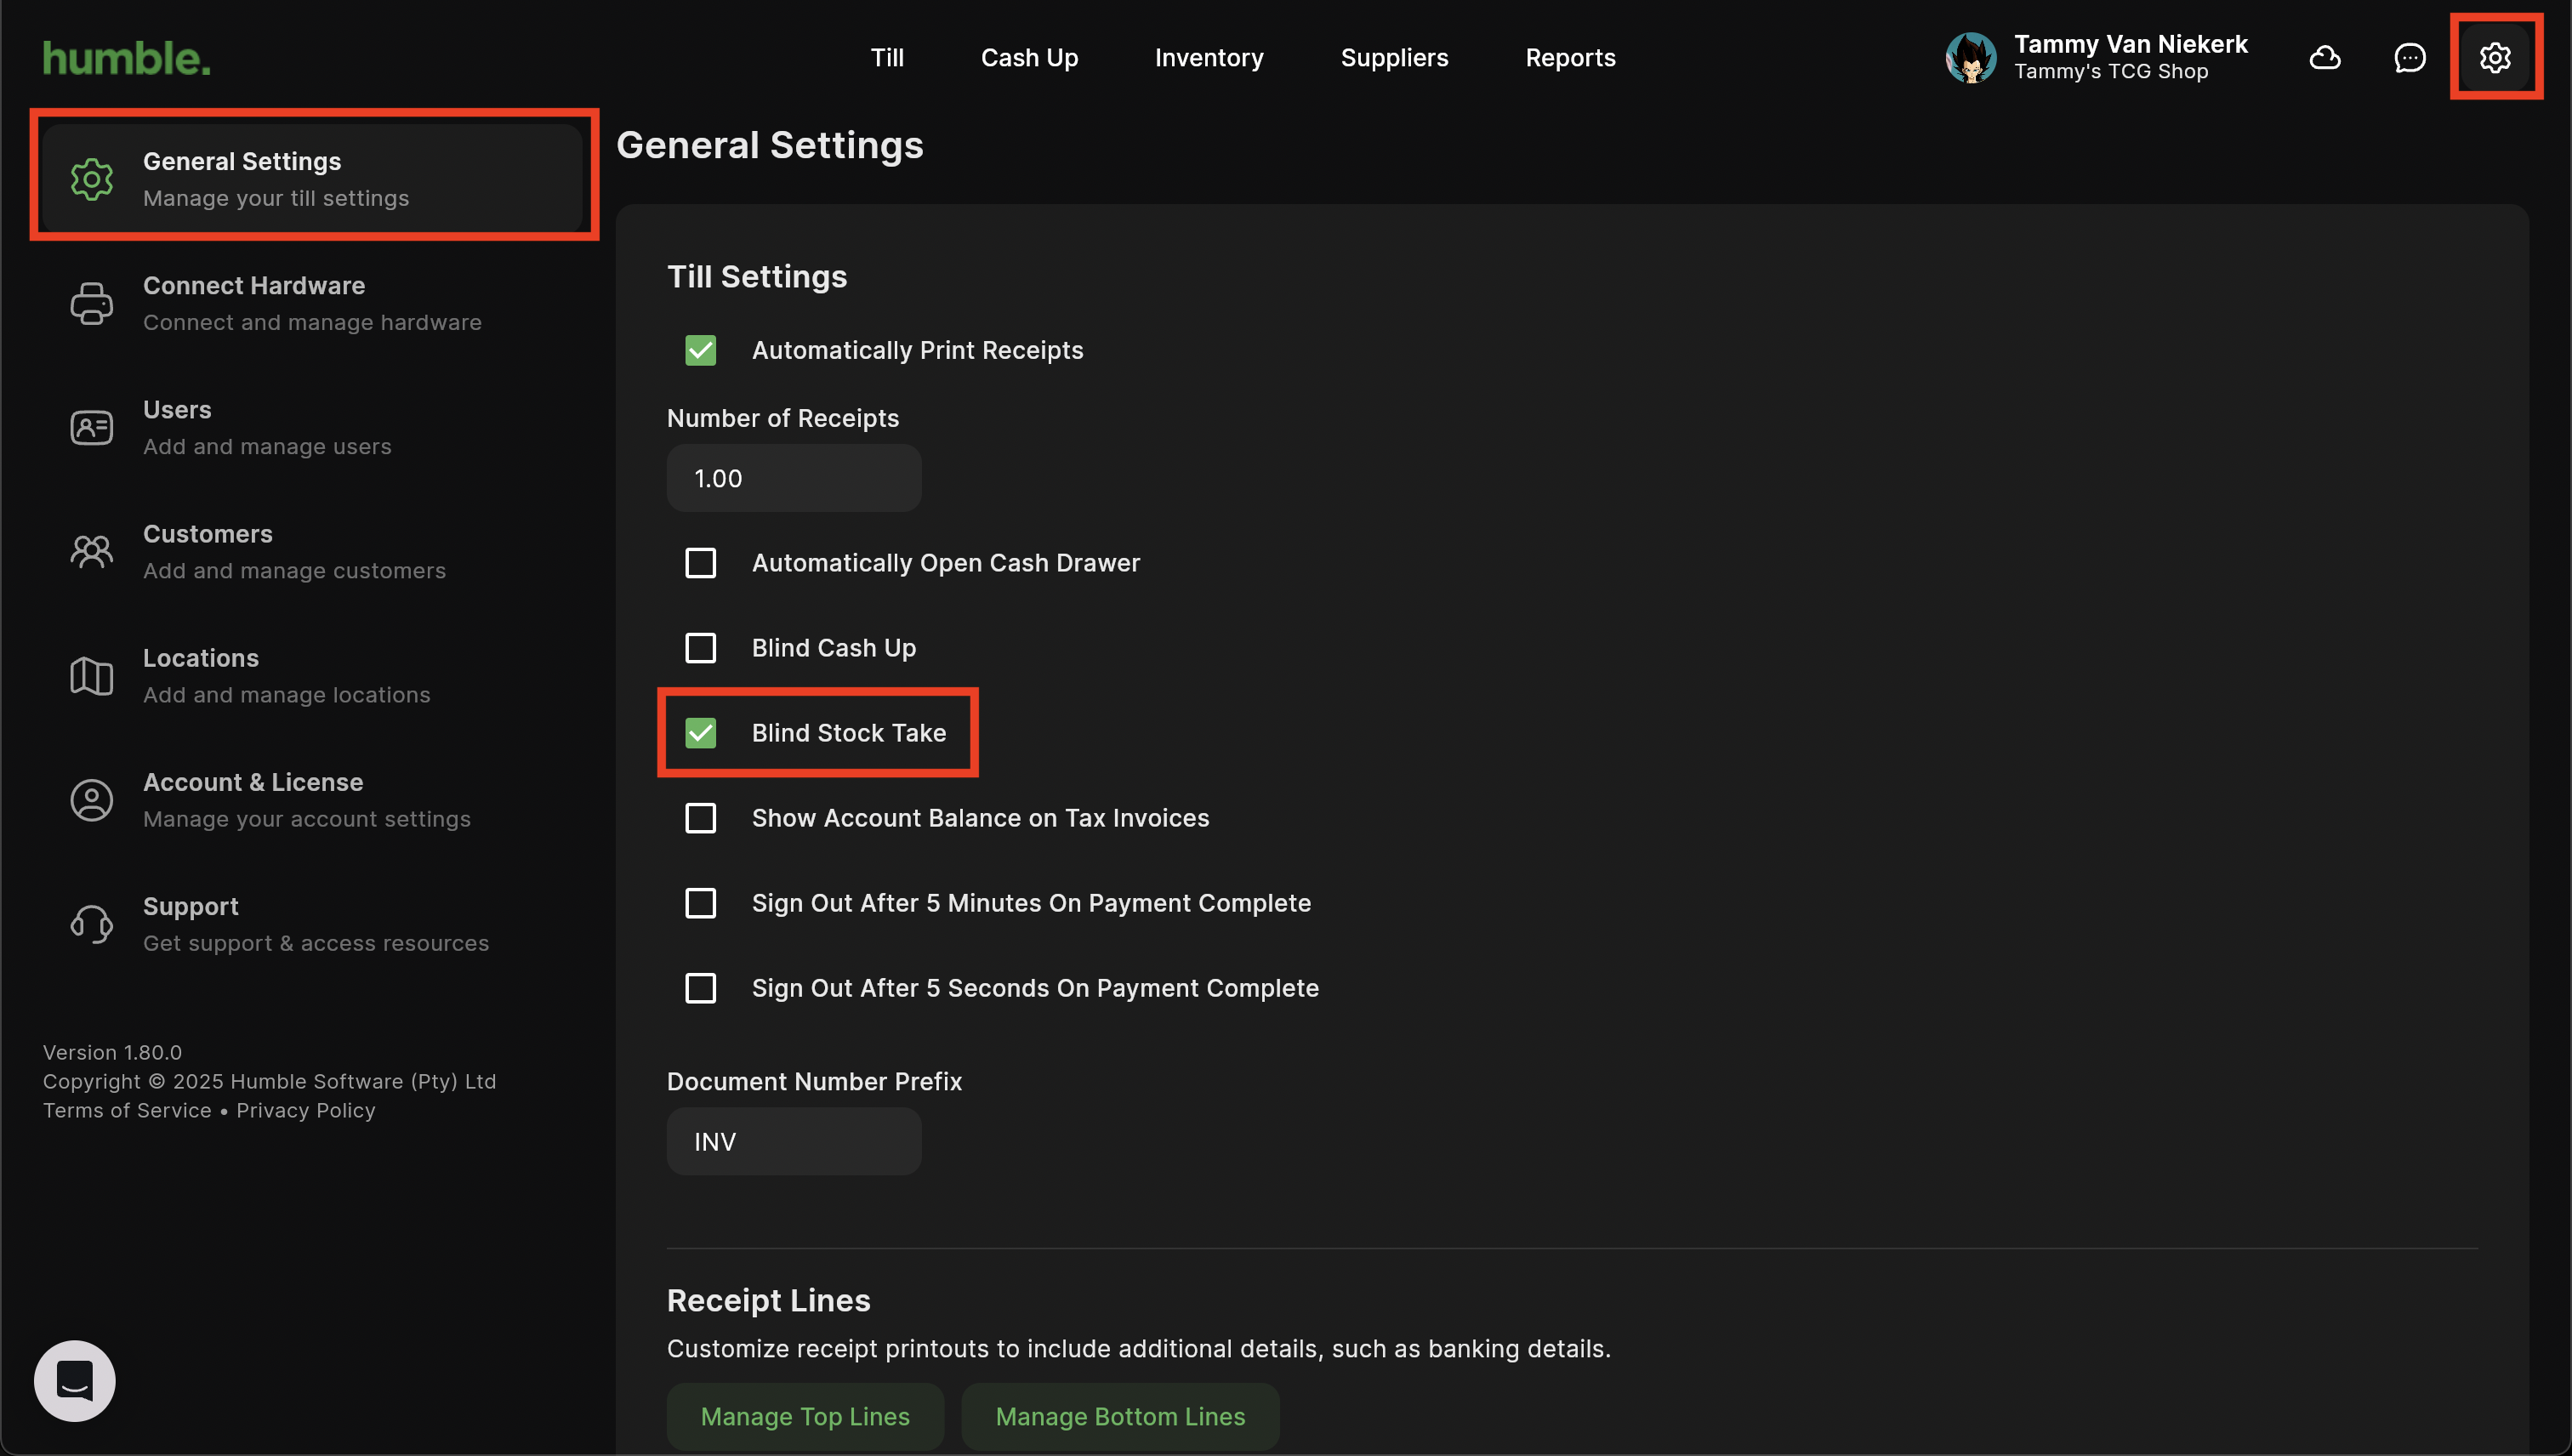Click the Customers group icon
The height and width of the screenshot is (1456, 2572).
(91, 552)
